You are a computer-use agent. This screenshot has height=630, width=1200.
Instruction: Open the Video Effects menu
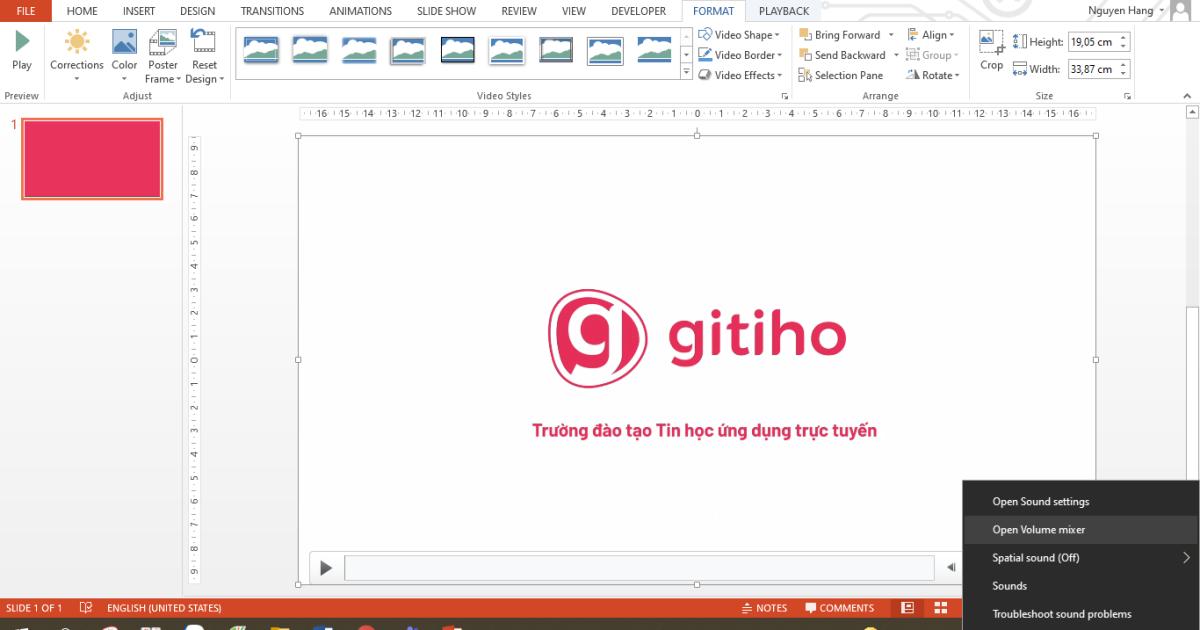740,74
